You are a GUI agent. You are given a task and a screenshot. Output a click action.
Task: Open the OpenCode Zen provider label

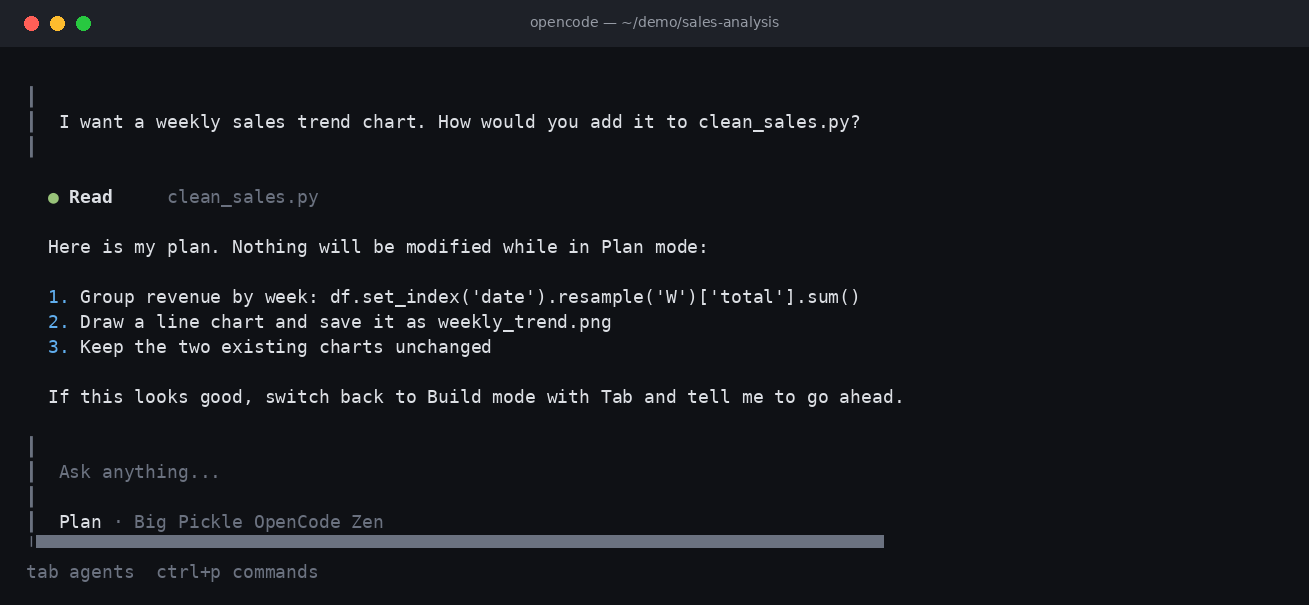(x=319, y=522)
